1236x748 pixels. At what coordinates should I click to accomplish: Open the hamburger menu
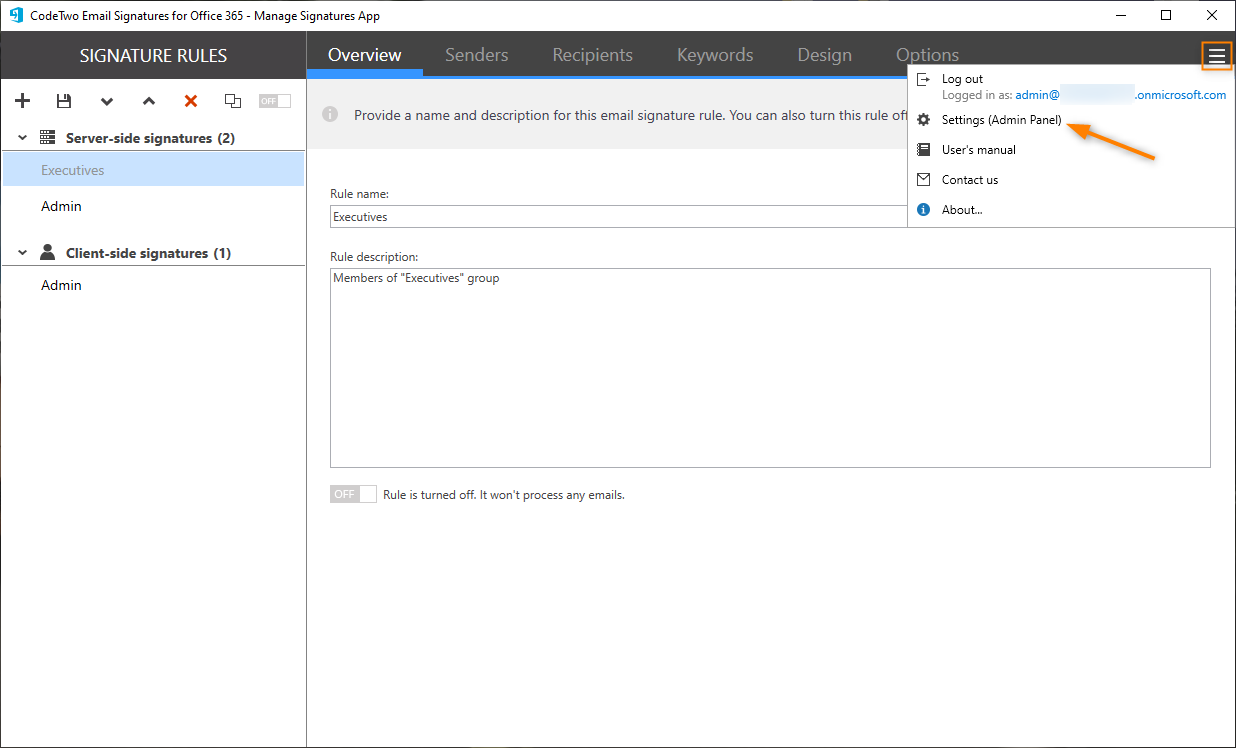click(1216, 56)
